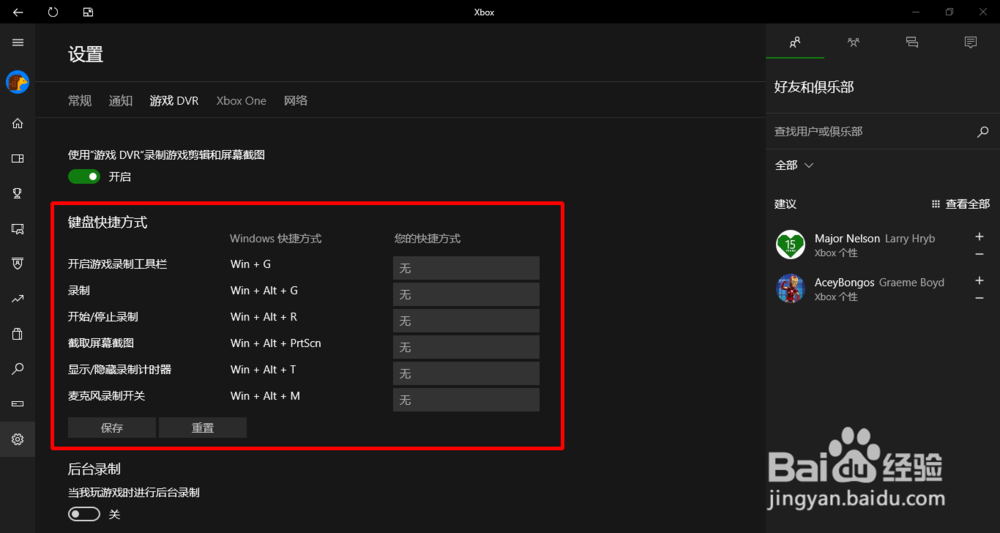
Task: Remove Major Nelson suggestion
Action: 980,254
